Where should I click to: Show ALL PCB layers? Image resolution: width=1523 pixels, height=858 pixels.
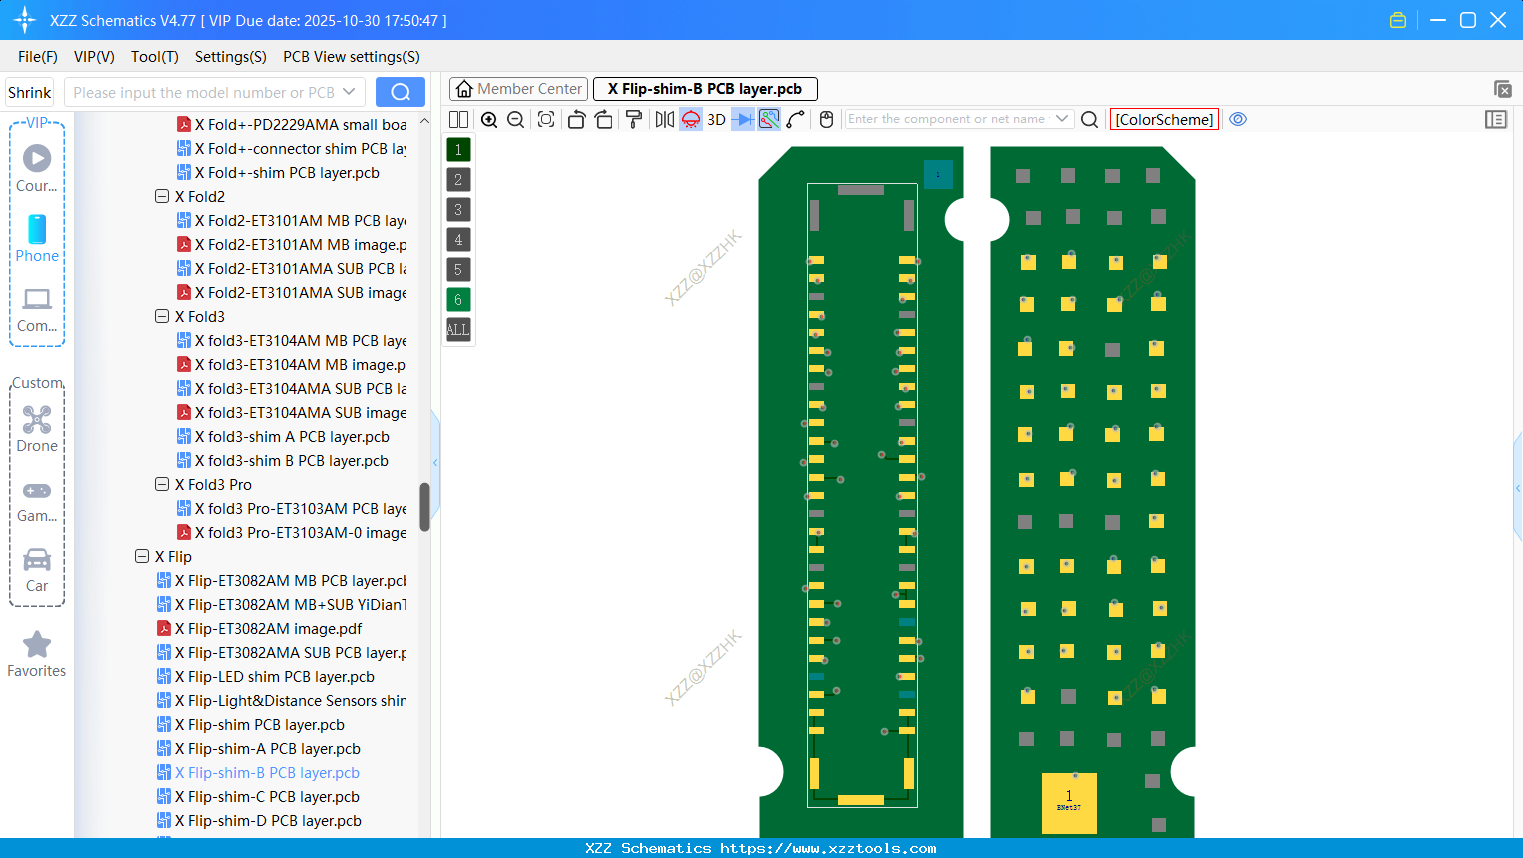[458, 330]
